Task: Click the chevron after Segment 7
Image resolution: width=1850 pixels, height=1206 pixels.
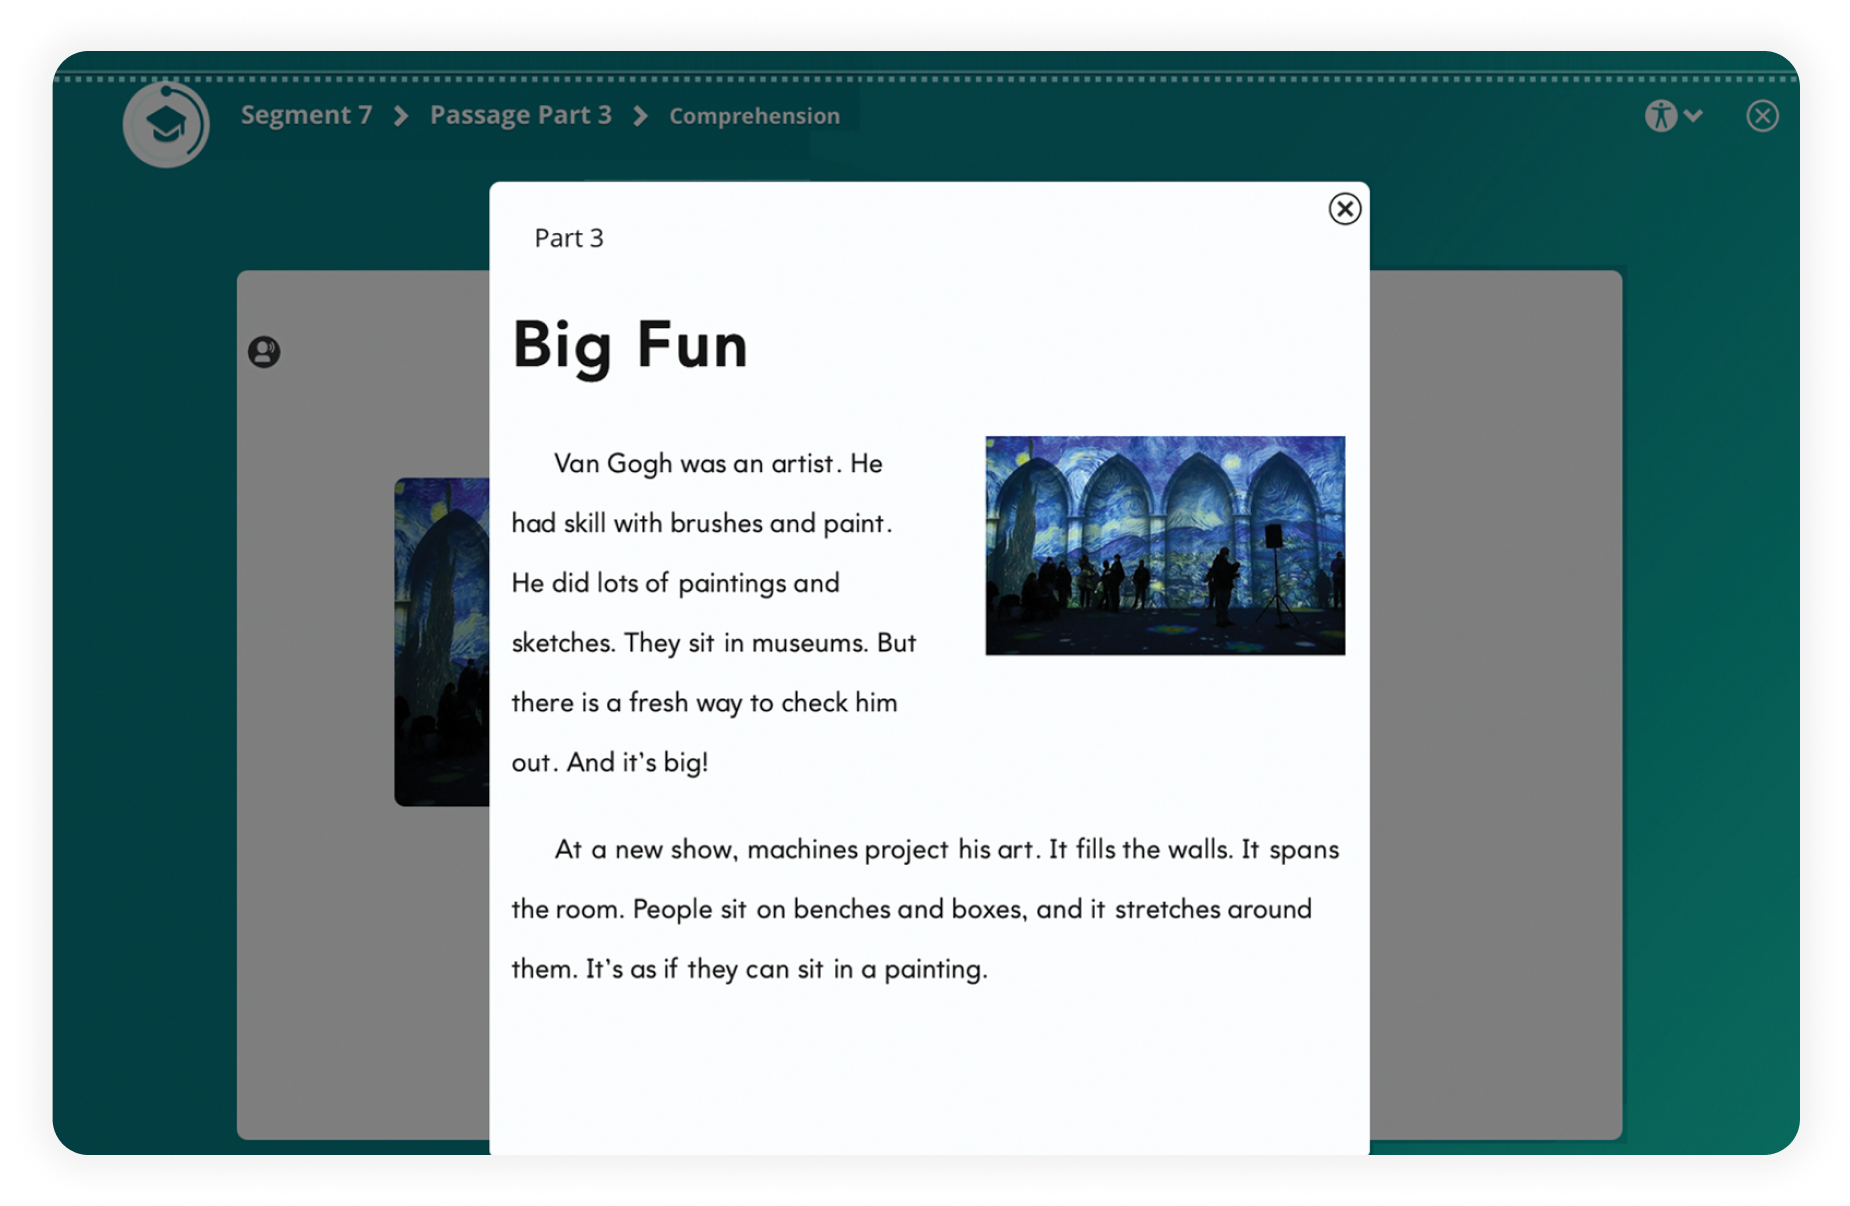Action: 401,116
